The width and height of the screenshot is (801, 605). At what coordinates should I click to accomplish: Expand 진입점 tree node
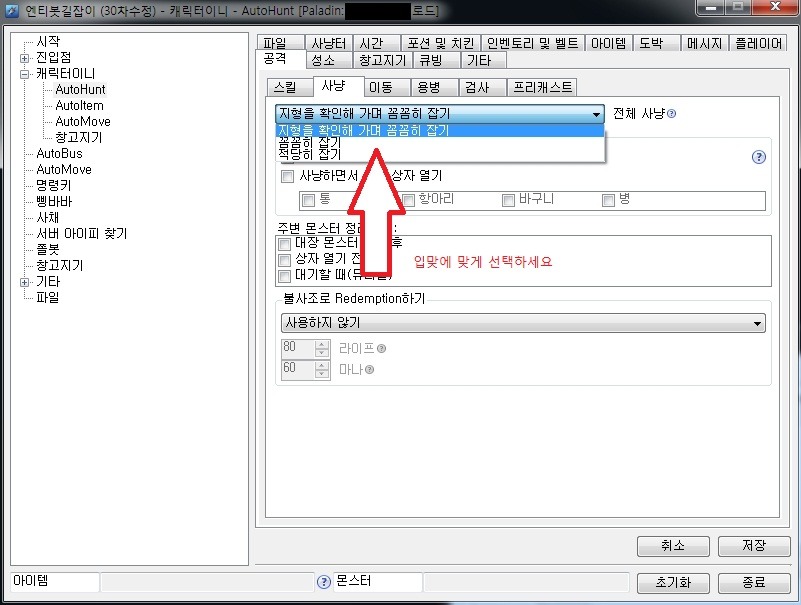(24, 58)
